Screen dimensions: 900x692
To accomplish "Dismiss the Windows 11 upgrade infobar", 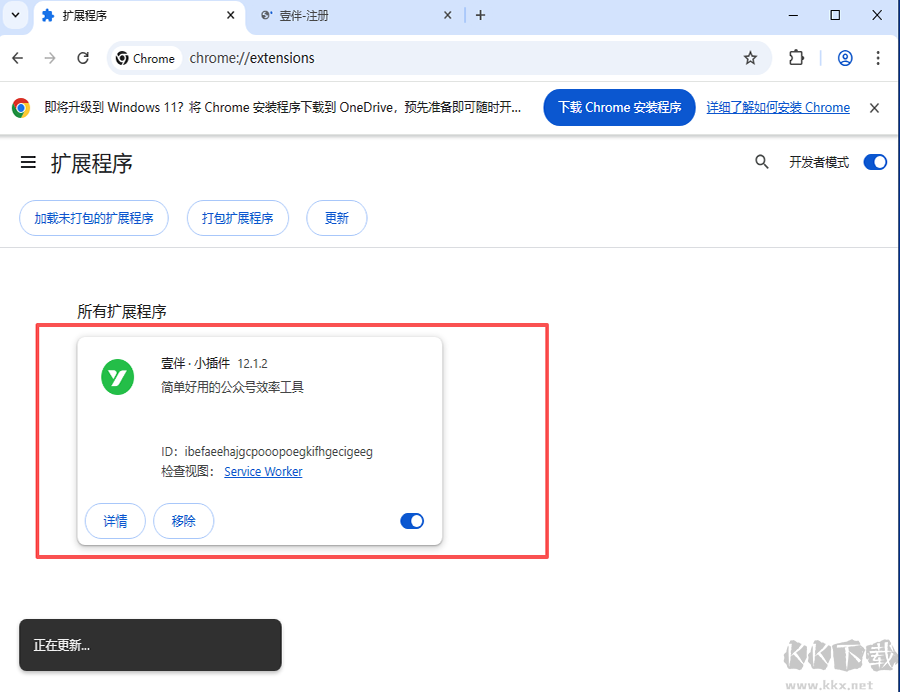I will 874,108.
